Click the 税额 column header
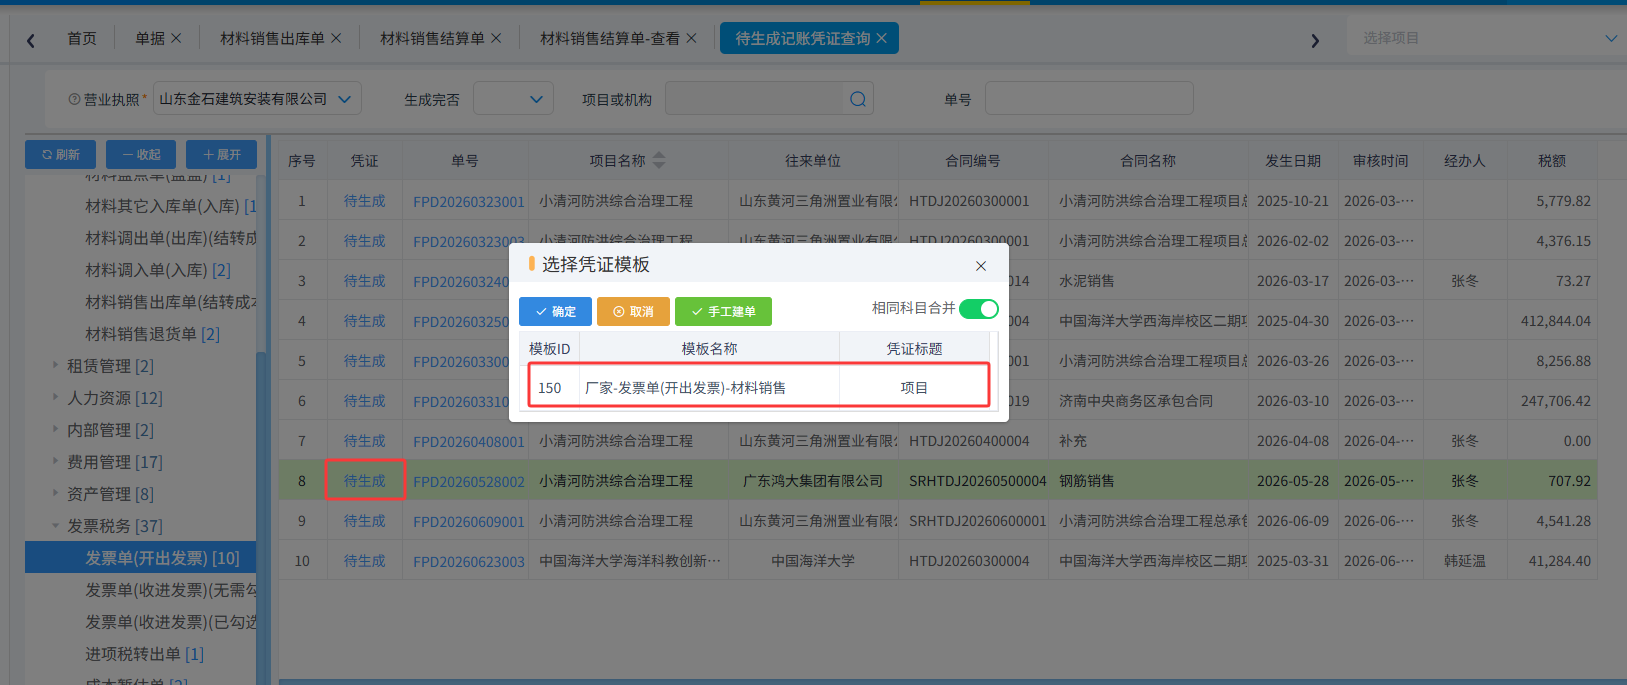 (x=1551, y=160)
